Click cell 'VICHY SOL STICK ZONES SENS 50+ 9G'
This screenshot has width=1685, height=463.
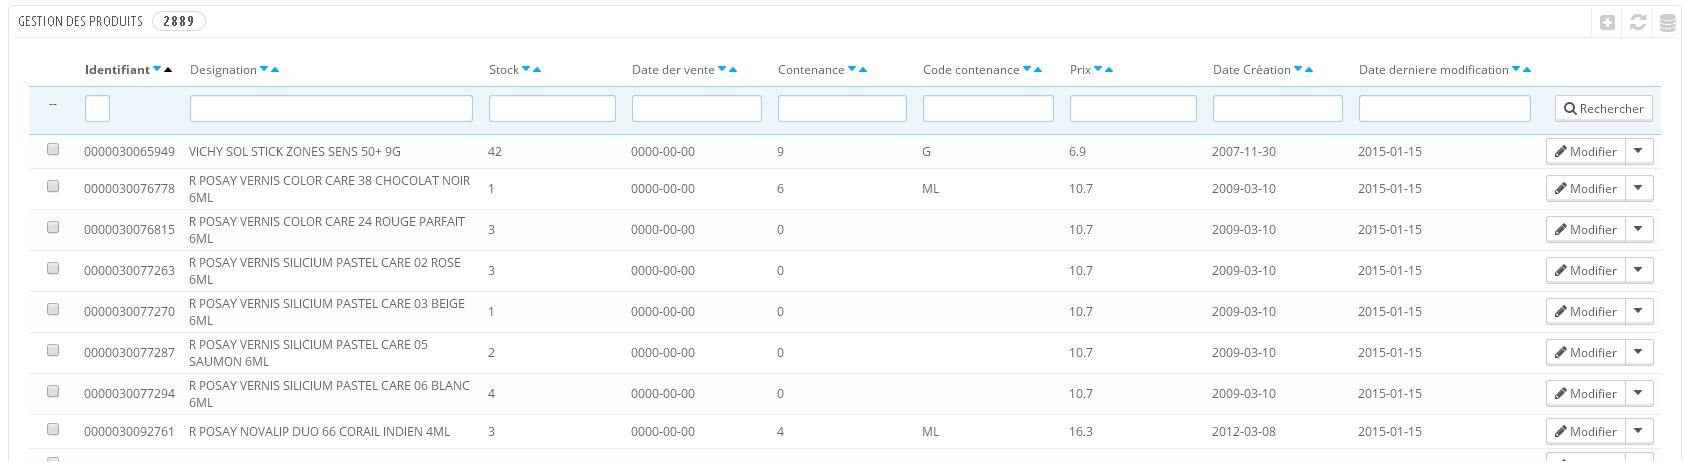(x=295, y=151)
